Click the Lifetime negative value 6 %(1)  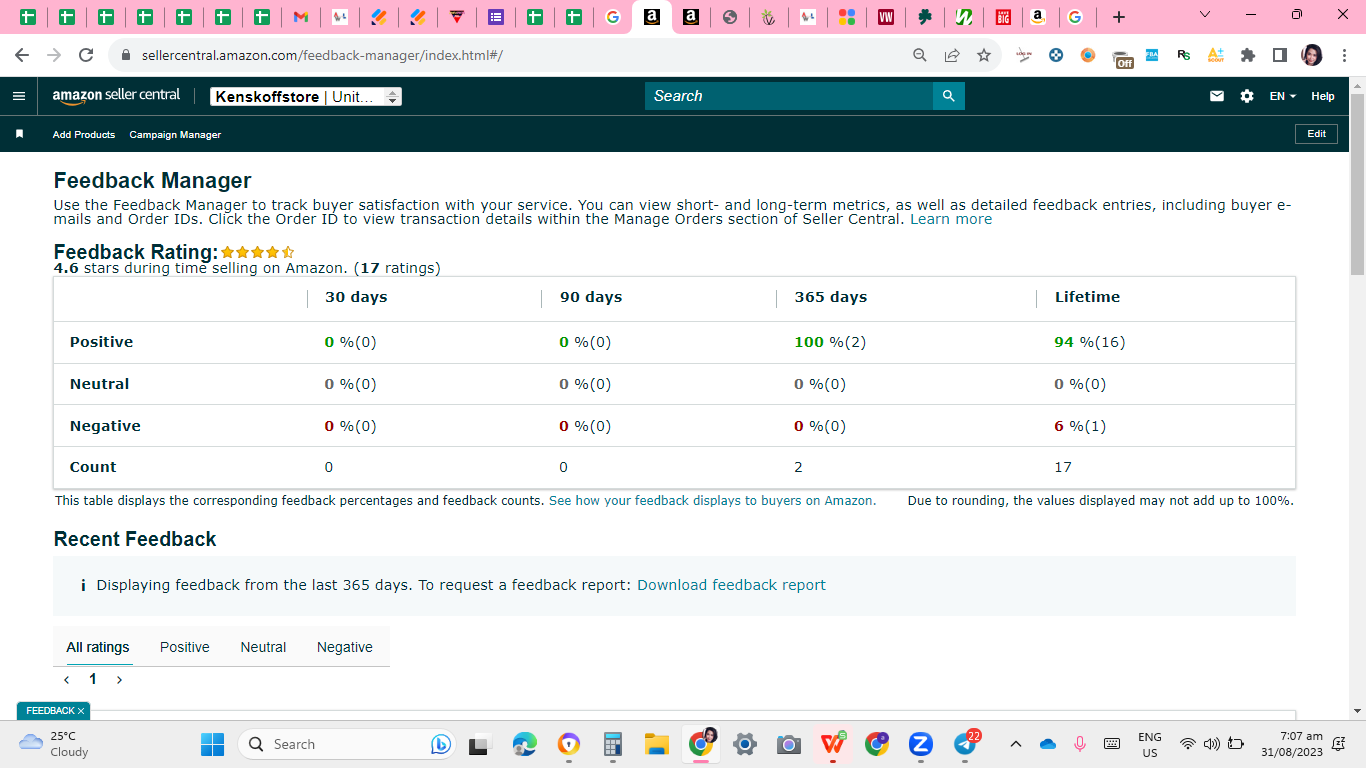(x=1080, y=426)
